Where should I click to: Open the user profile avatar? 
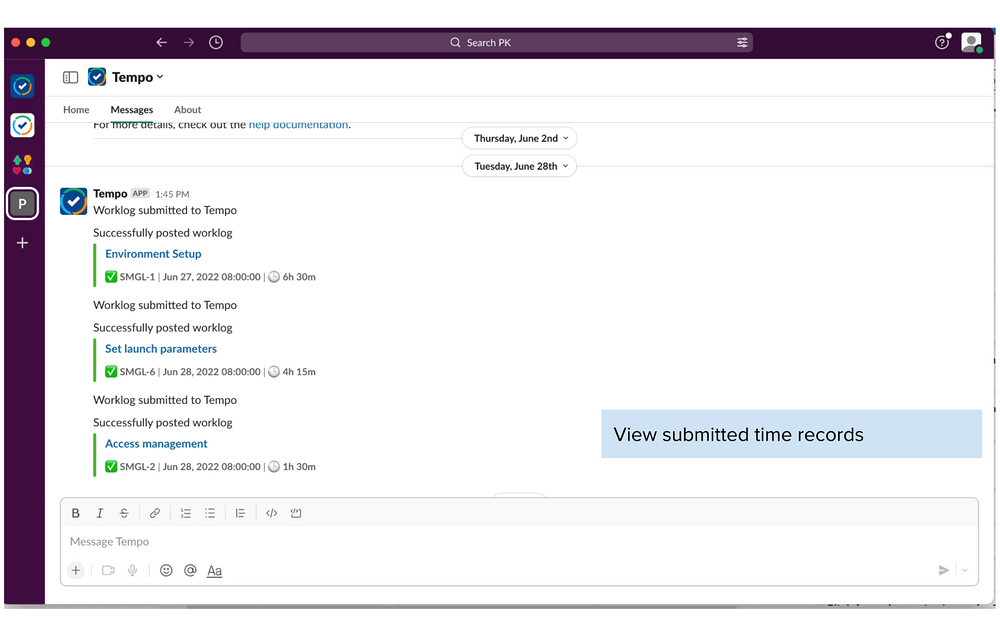971,43
